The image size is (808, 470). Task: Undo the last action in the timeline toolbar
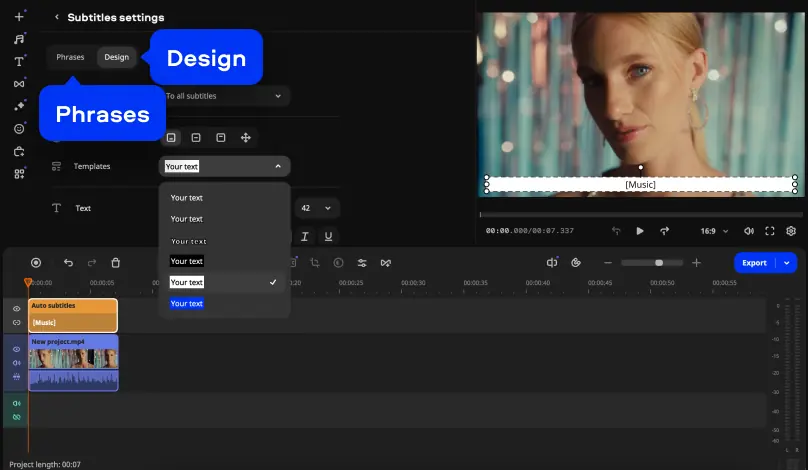click(x=68, y=263)
